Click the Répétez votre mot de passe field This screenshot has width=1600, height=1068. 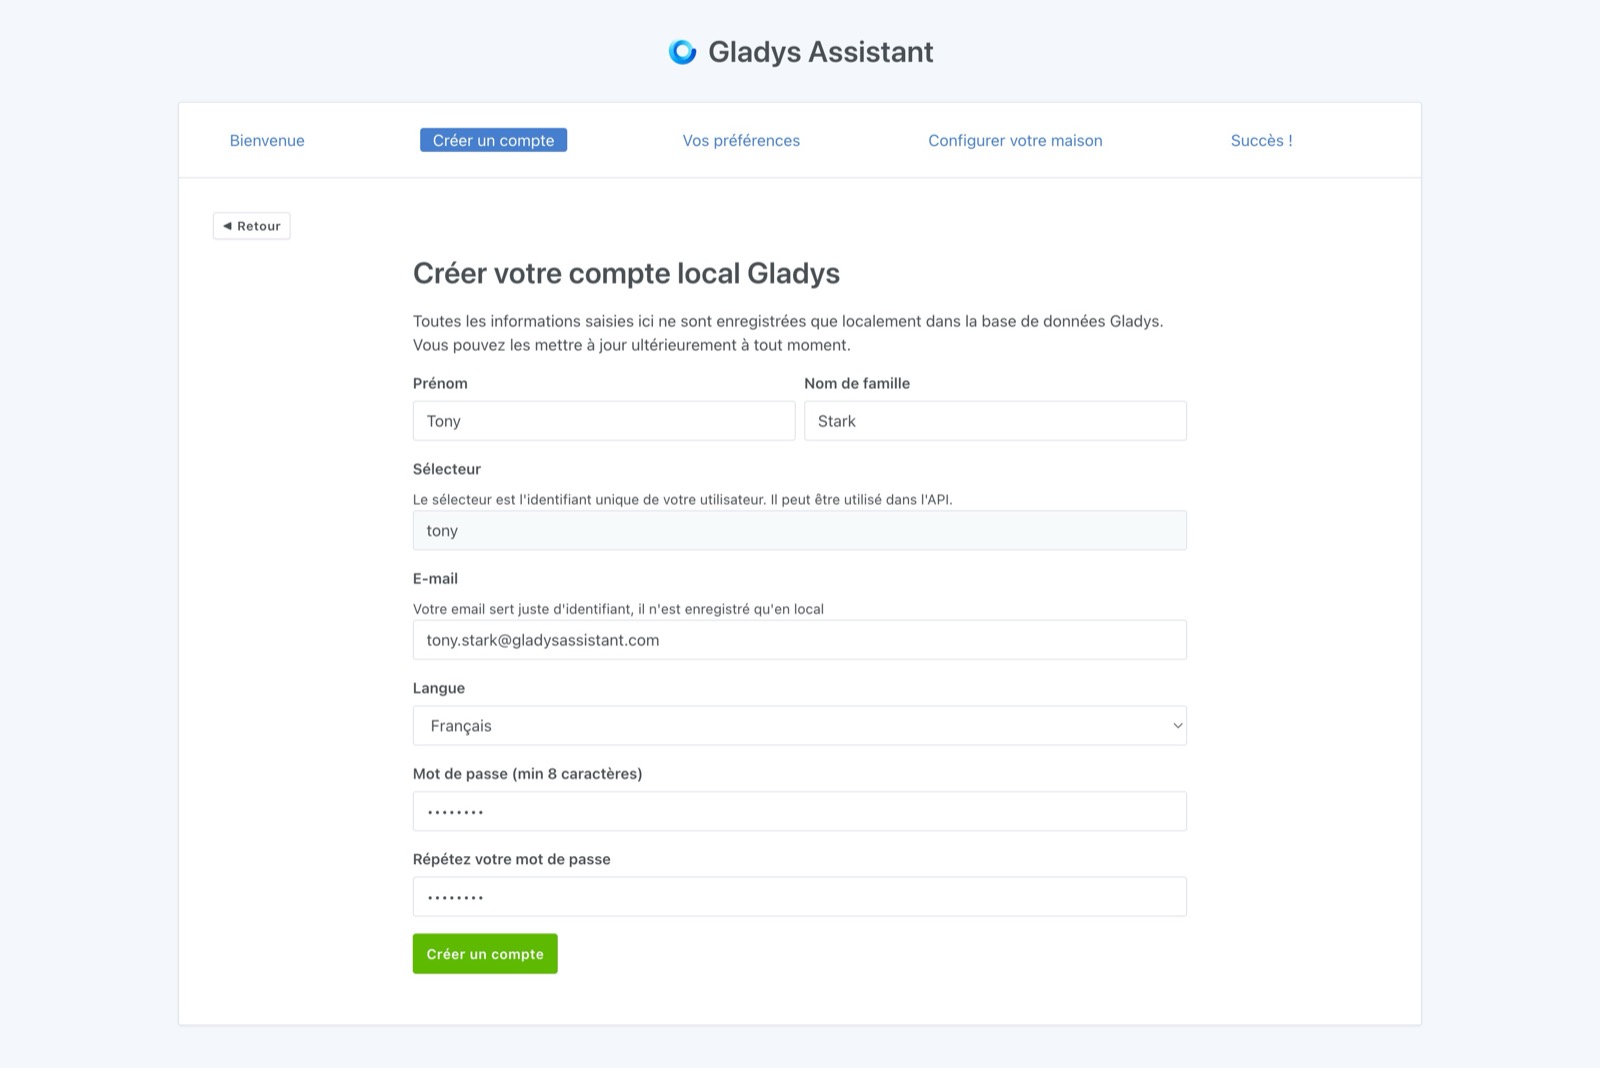tap(800, 896)
